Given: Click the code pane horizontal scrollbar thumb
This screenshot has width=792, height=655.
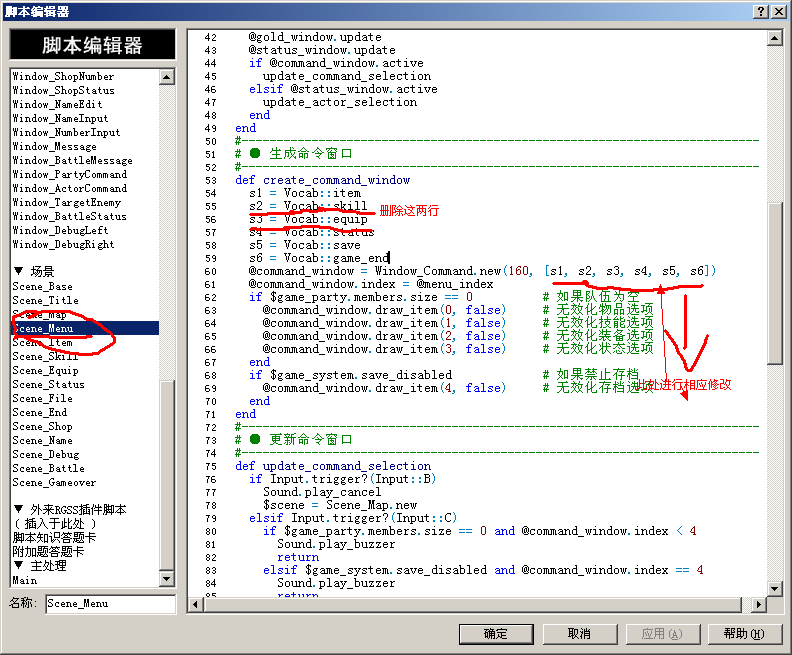Looking at the screenshot, I should [472, 604].
